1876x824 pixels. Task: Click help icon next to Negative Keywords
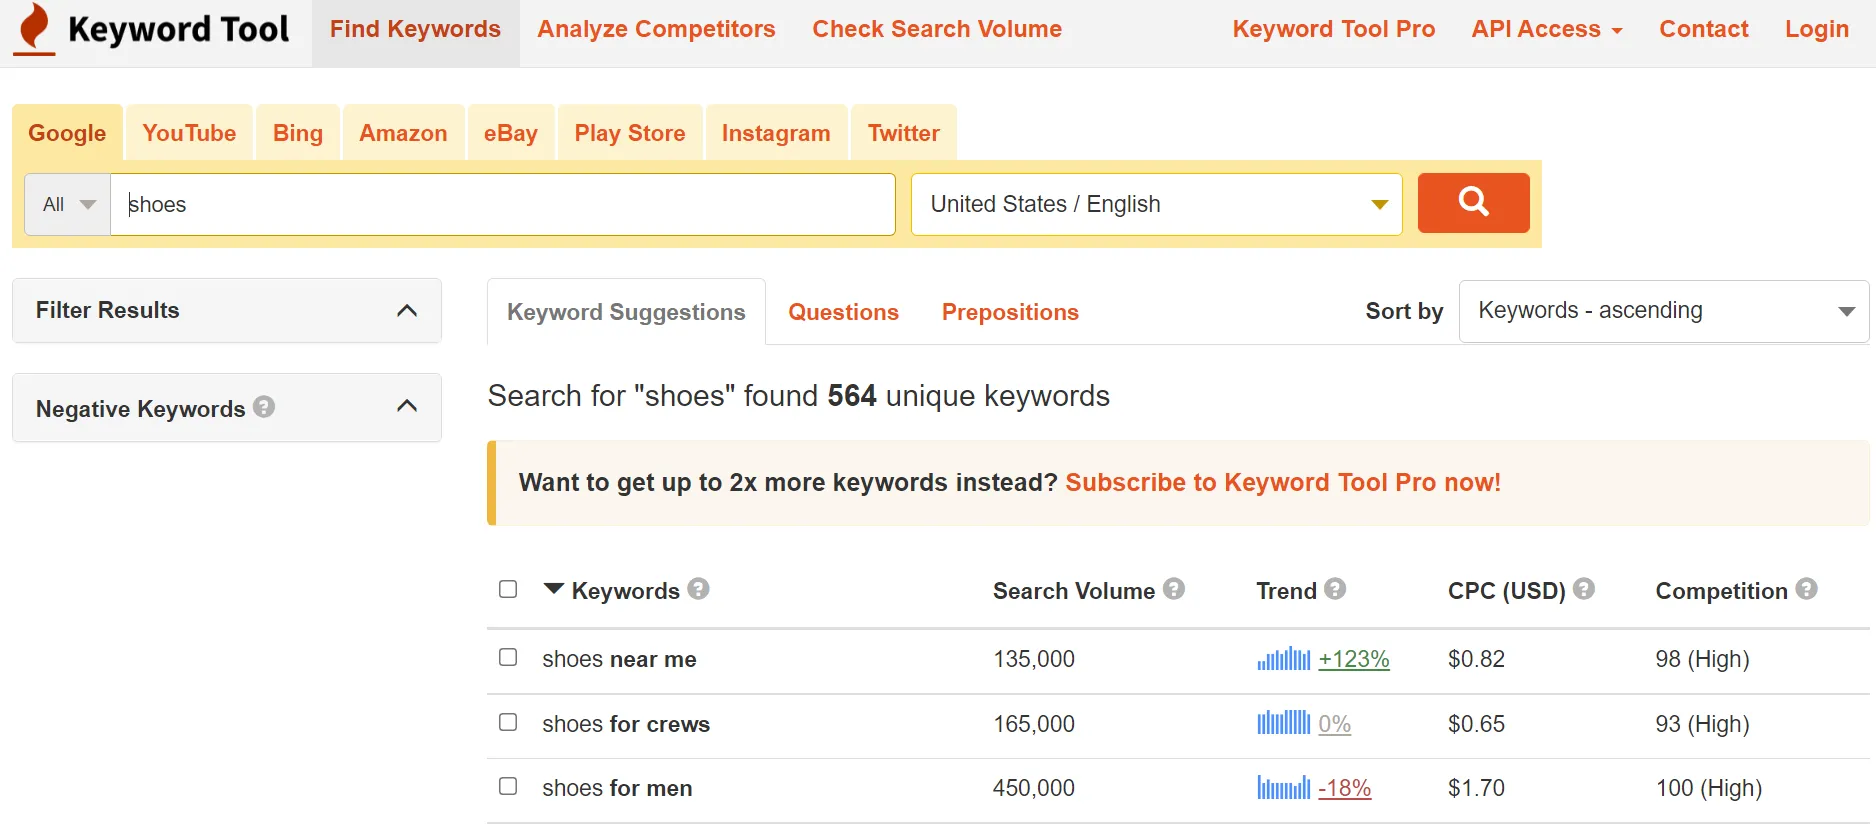tap(264, 407)
